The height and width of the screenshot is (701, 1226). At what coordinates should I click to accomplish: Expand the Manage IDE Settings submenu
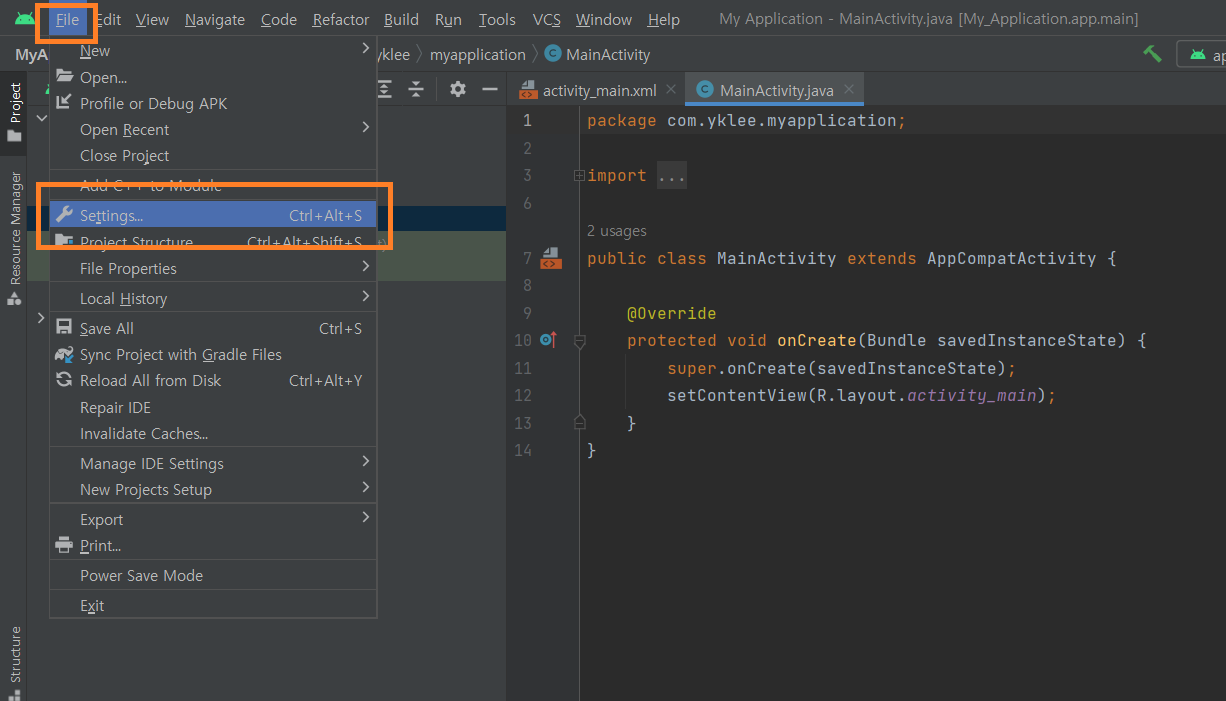(366, 461)
